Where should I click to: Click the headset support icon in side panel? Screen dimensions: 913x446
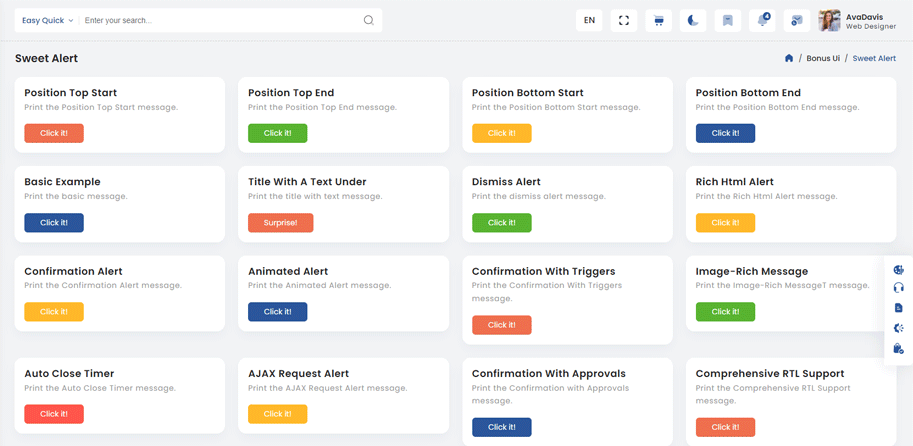pyautogui.click(x=898, y=288)
